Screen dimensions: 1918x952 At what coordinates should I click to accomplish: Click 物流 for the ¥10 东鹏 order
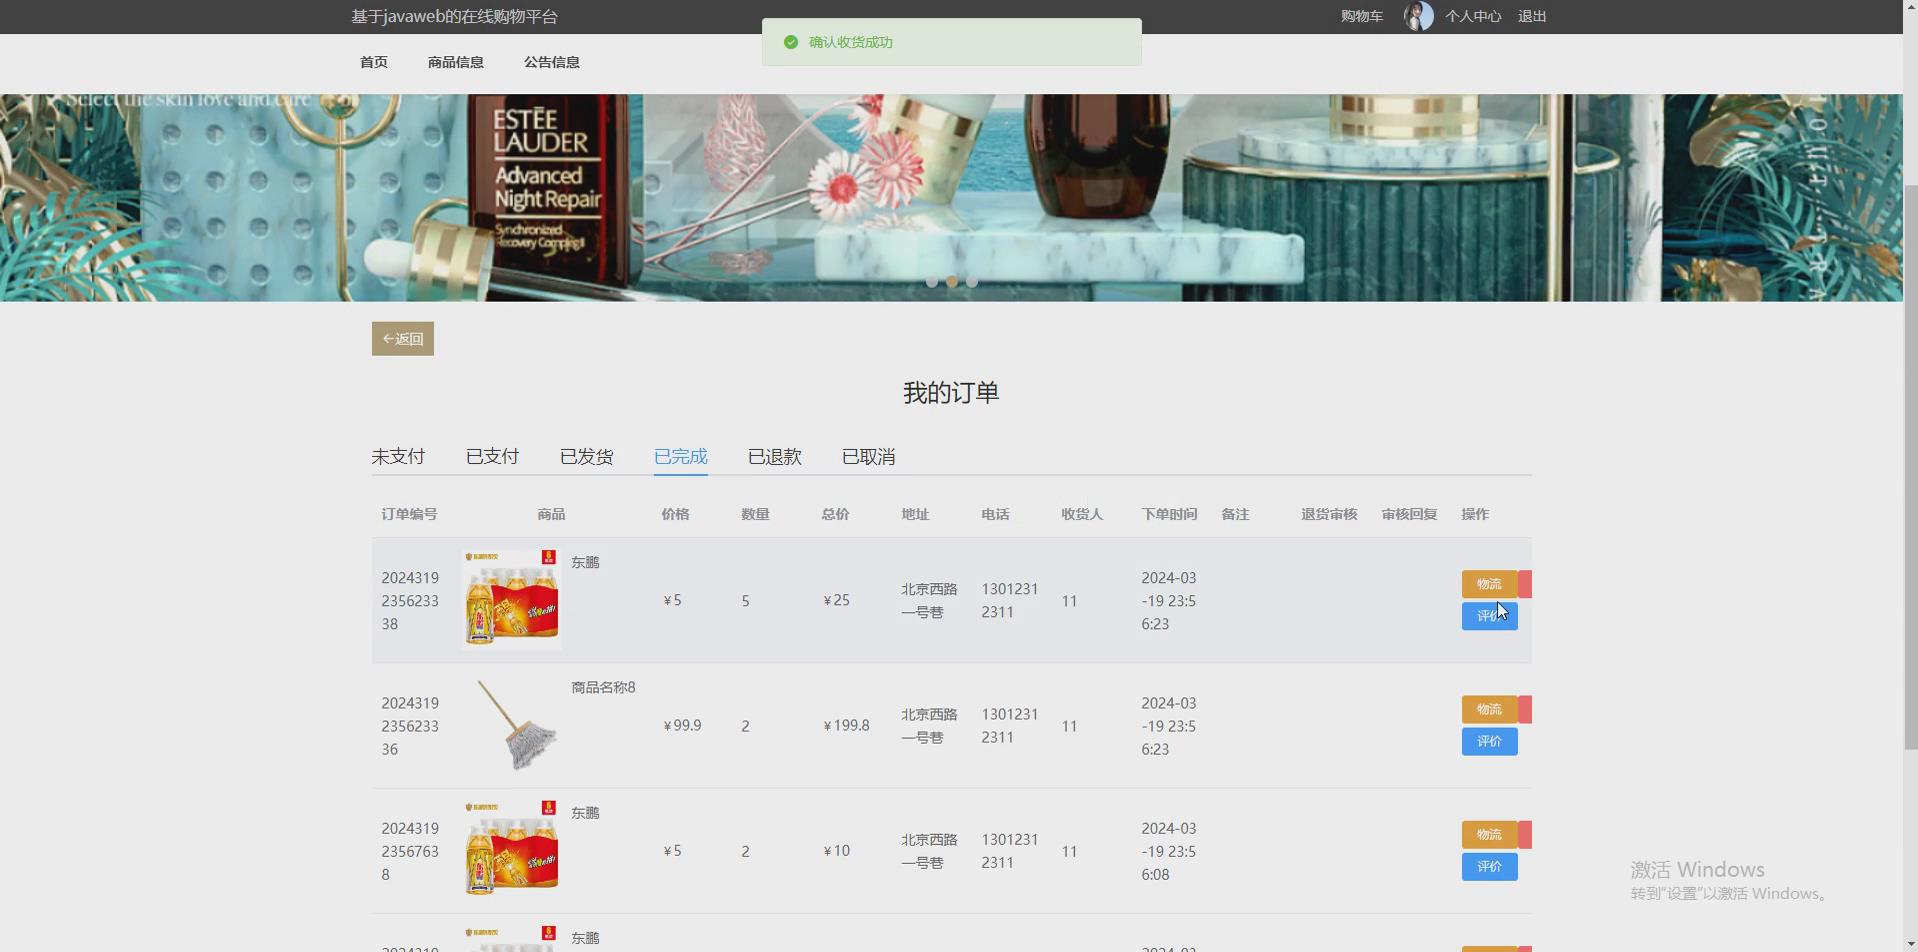coord(1490,834)
